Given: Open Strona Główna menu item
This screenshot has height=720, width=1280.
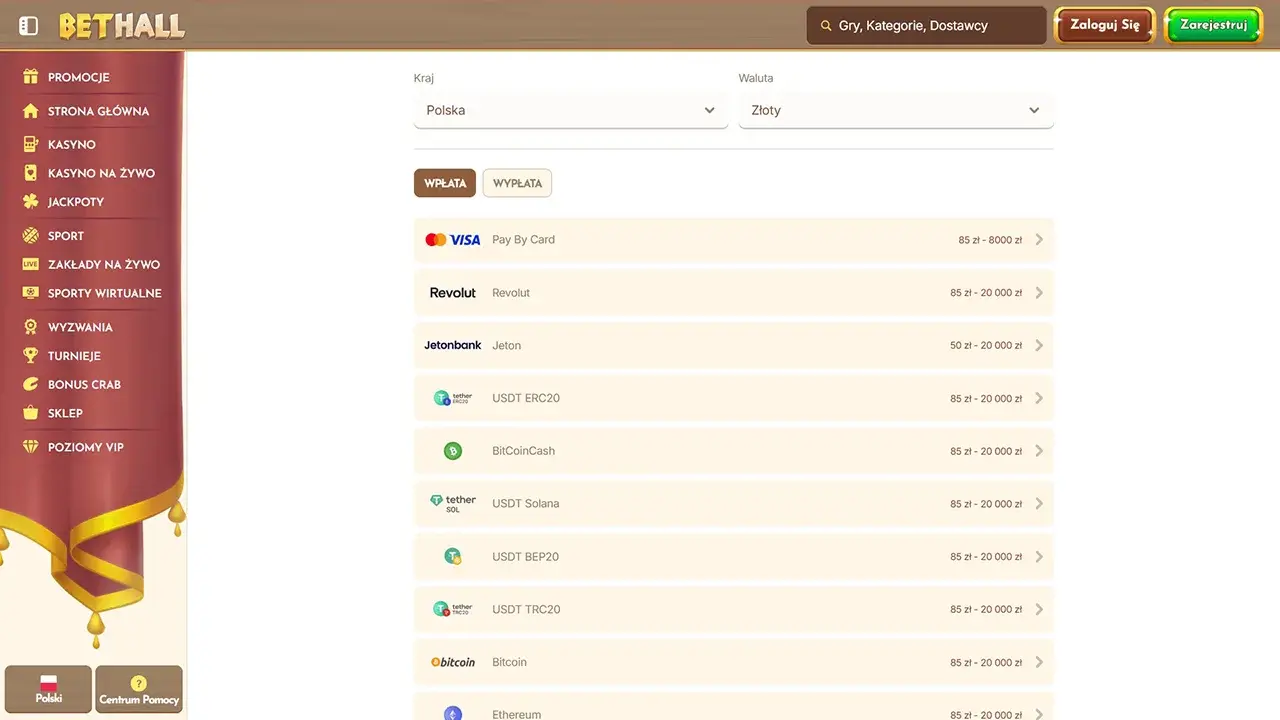Looking at the screenshot, I should (98, 111).
